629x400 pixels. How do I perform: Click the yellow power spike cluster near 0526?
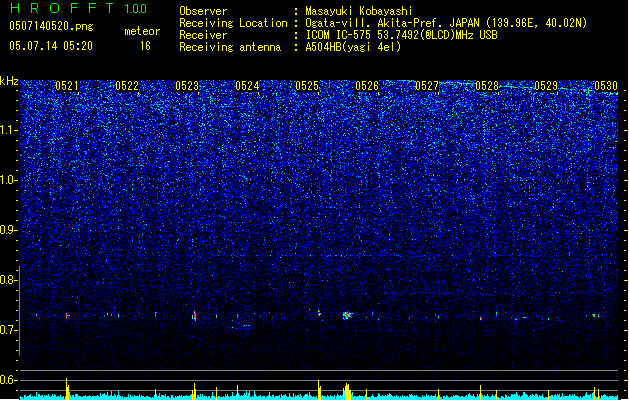[347, 392]
